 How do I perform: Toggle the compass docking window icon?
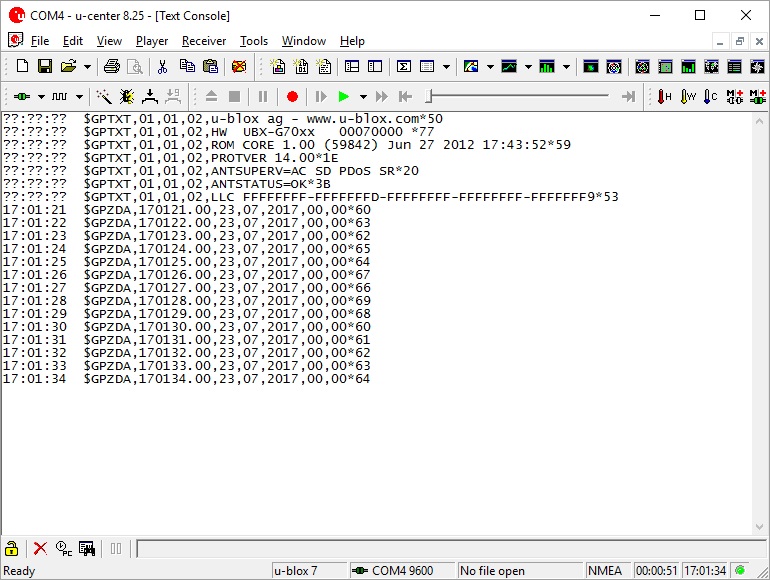coord(758,66)
